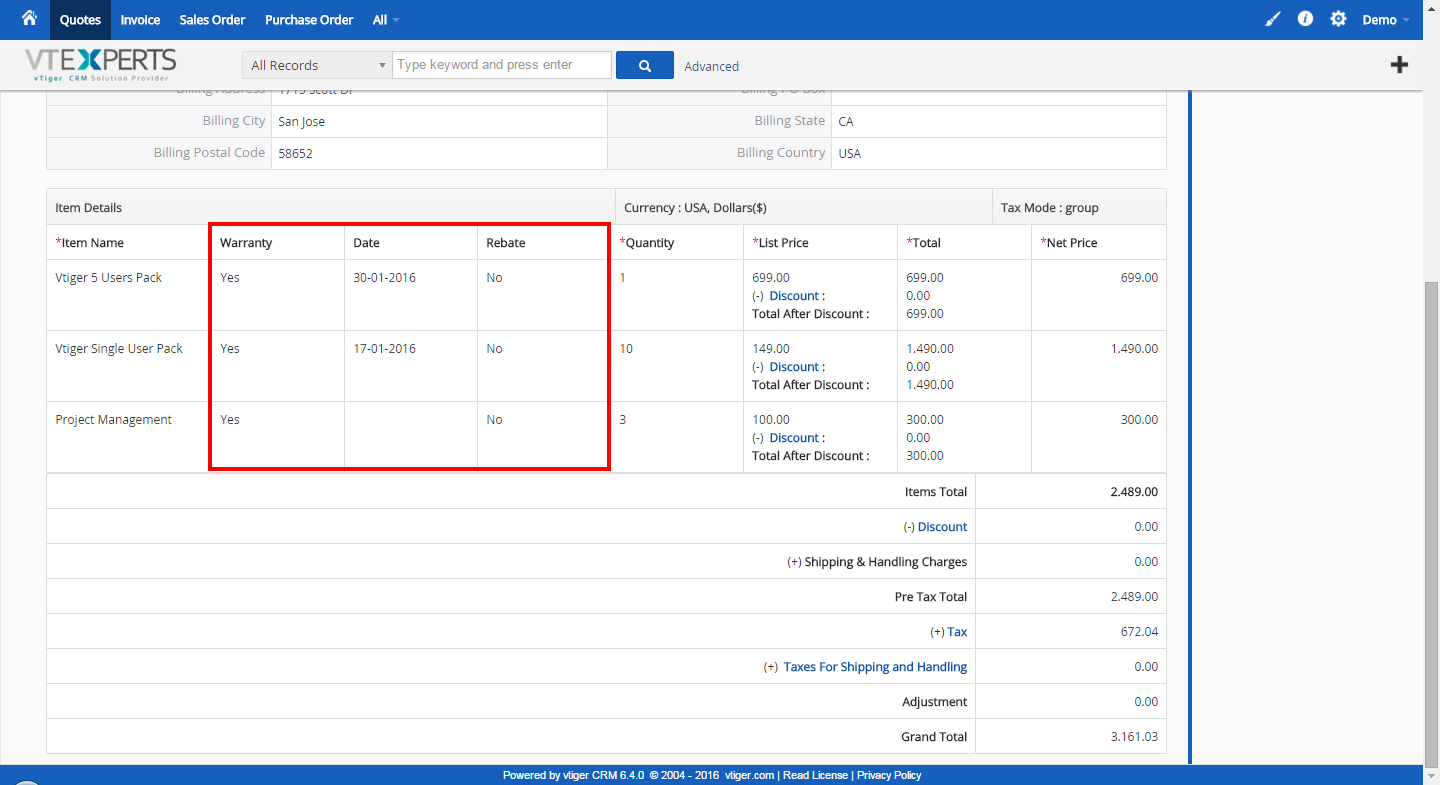
Task: Open the Read License footer link
Action: pyautogui.click(x=815, y=775)
